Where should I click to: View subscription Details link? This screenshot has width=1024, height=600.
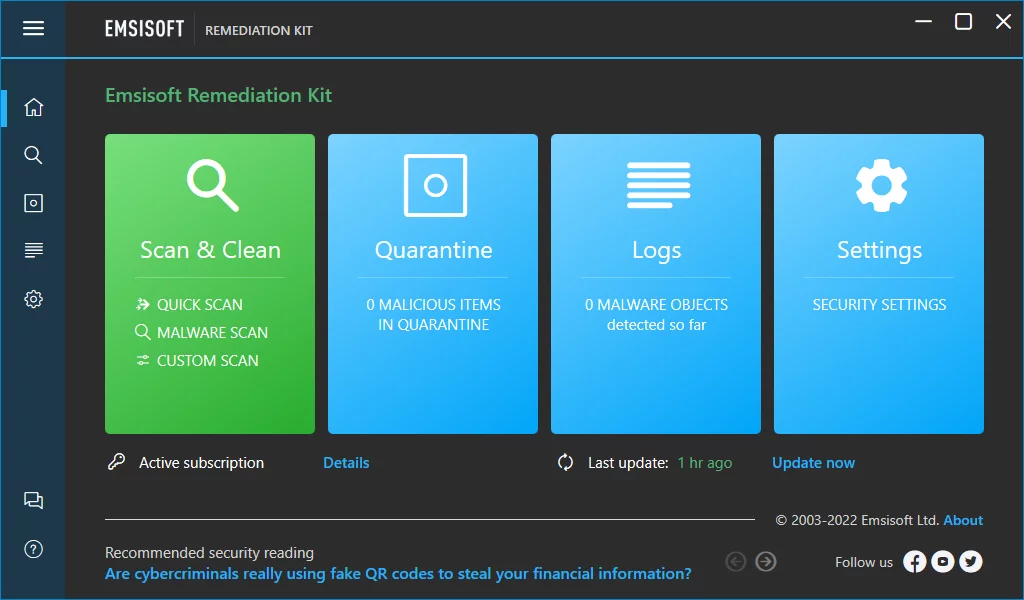346,463
